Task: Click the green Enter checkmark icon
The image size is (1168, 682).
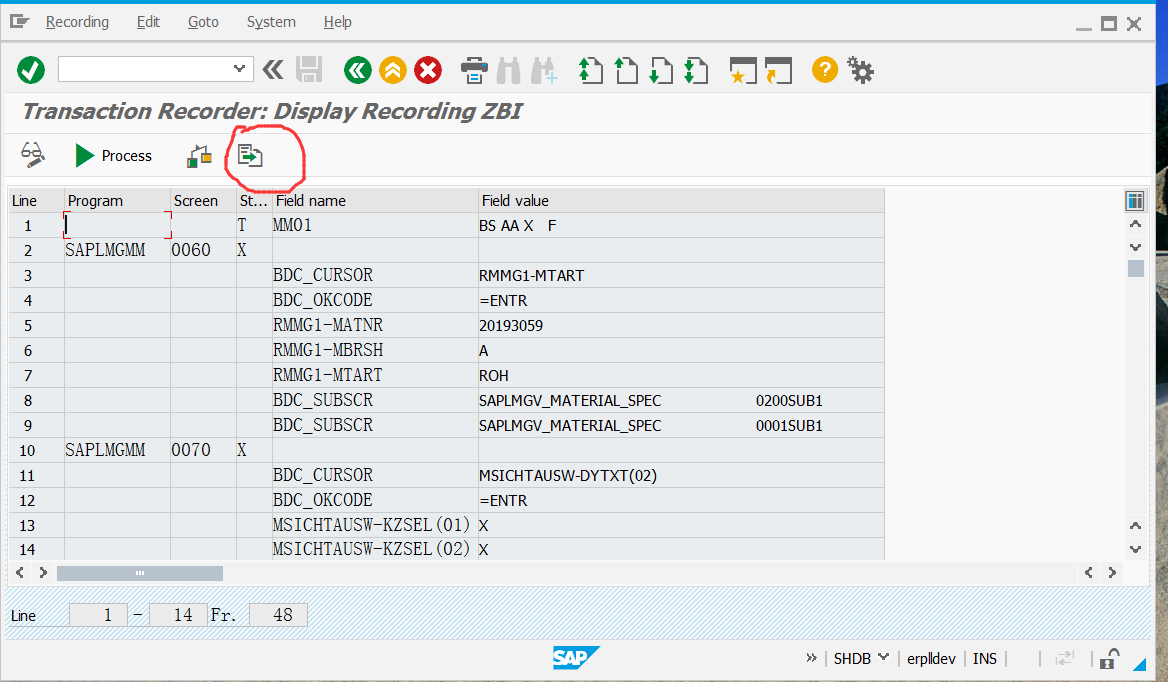Action: (x=30, y=69)
